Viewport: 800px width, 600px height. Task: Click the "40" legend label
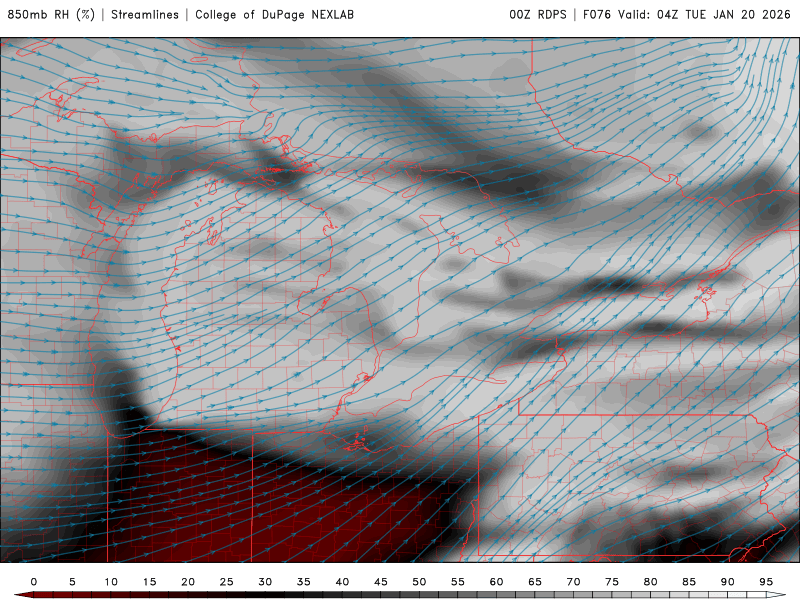[342, 582]
